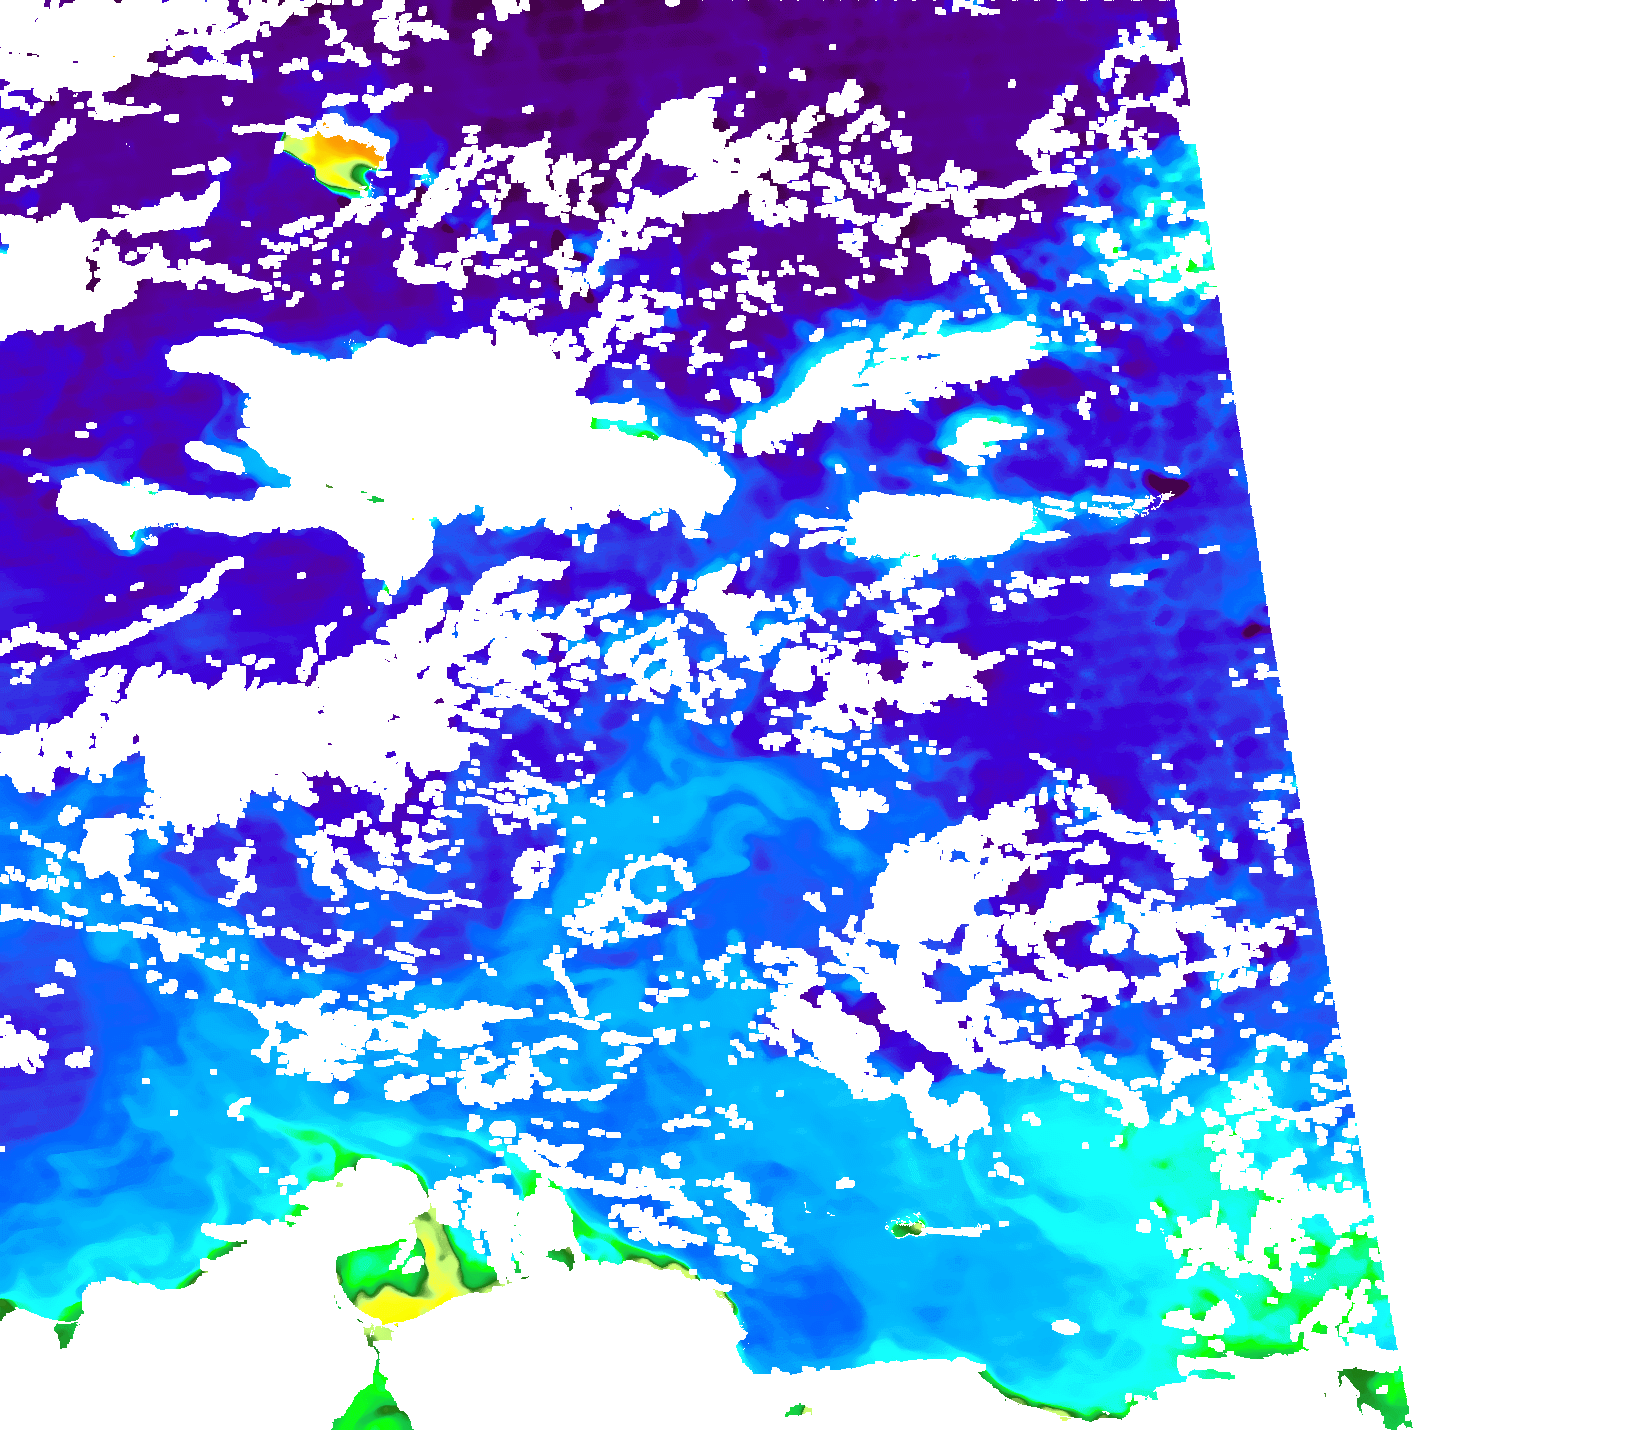Click the dark maroon spot near the right swath edge
This screenshot has height=1430, width=1650.
pos(1166,487)
